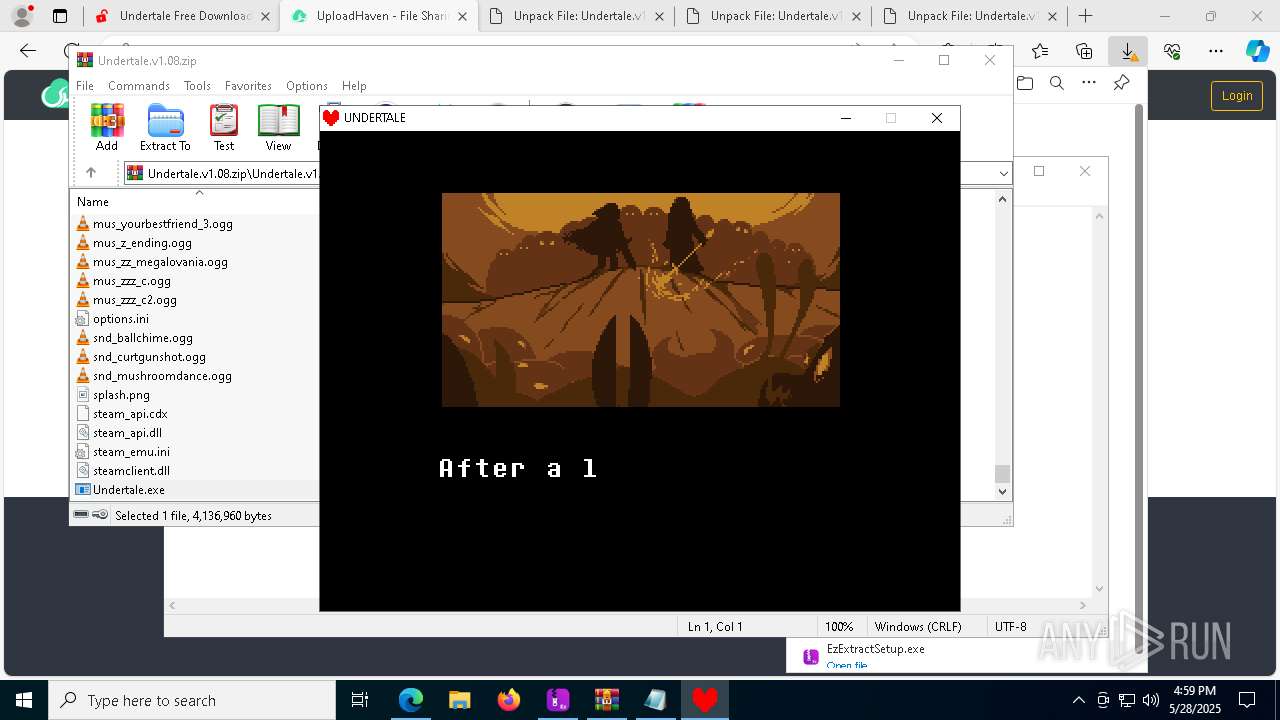Click 100% zoom level in Notepad status bar
Screen dimensions: 1280x720
(x=839, y=627)
